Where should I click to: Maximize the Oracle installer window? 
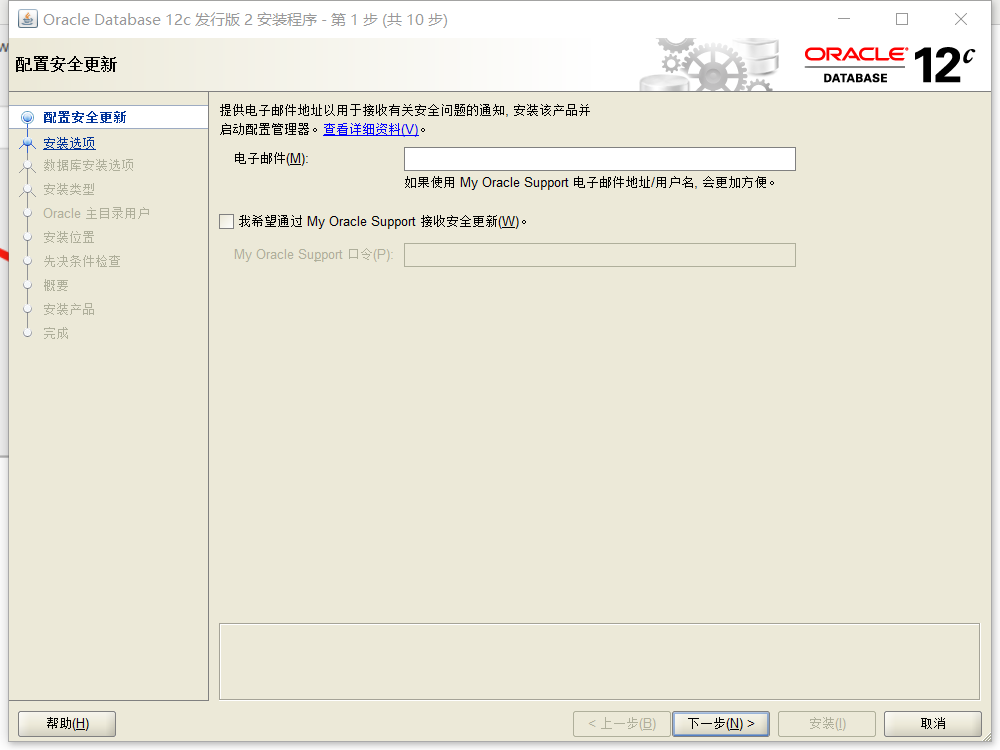[902, 19]
